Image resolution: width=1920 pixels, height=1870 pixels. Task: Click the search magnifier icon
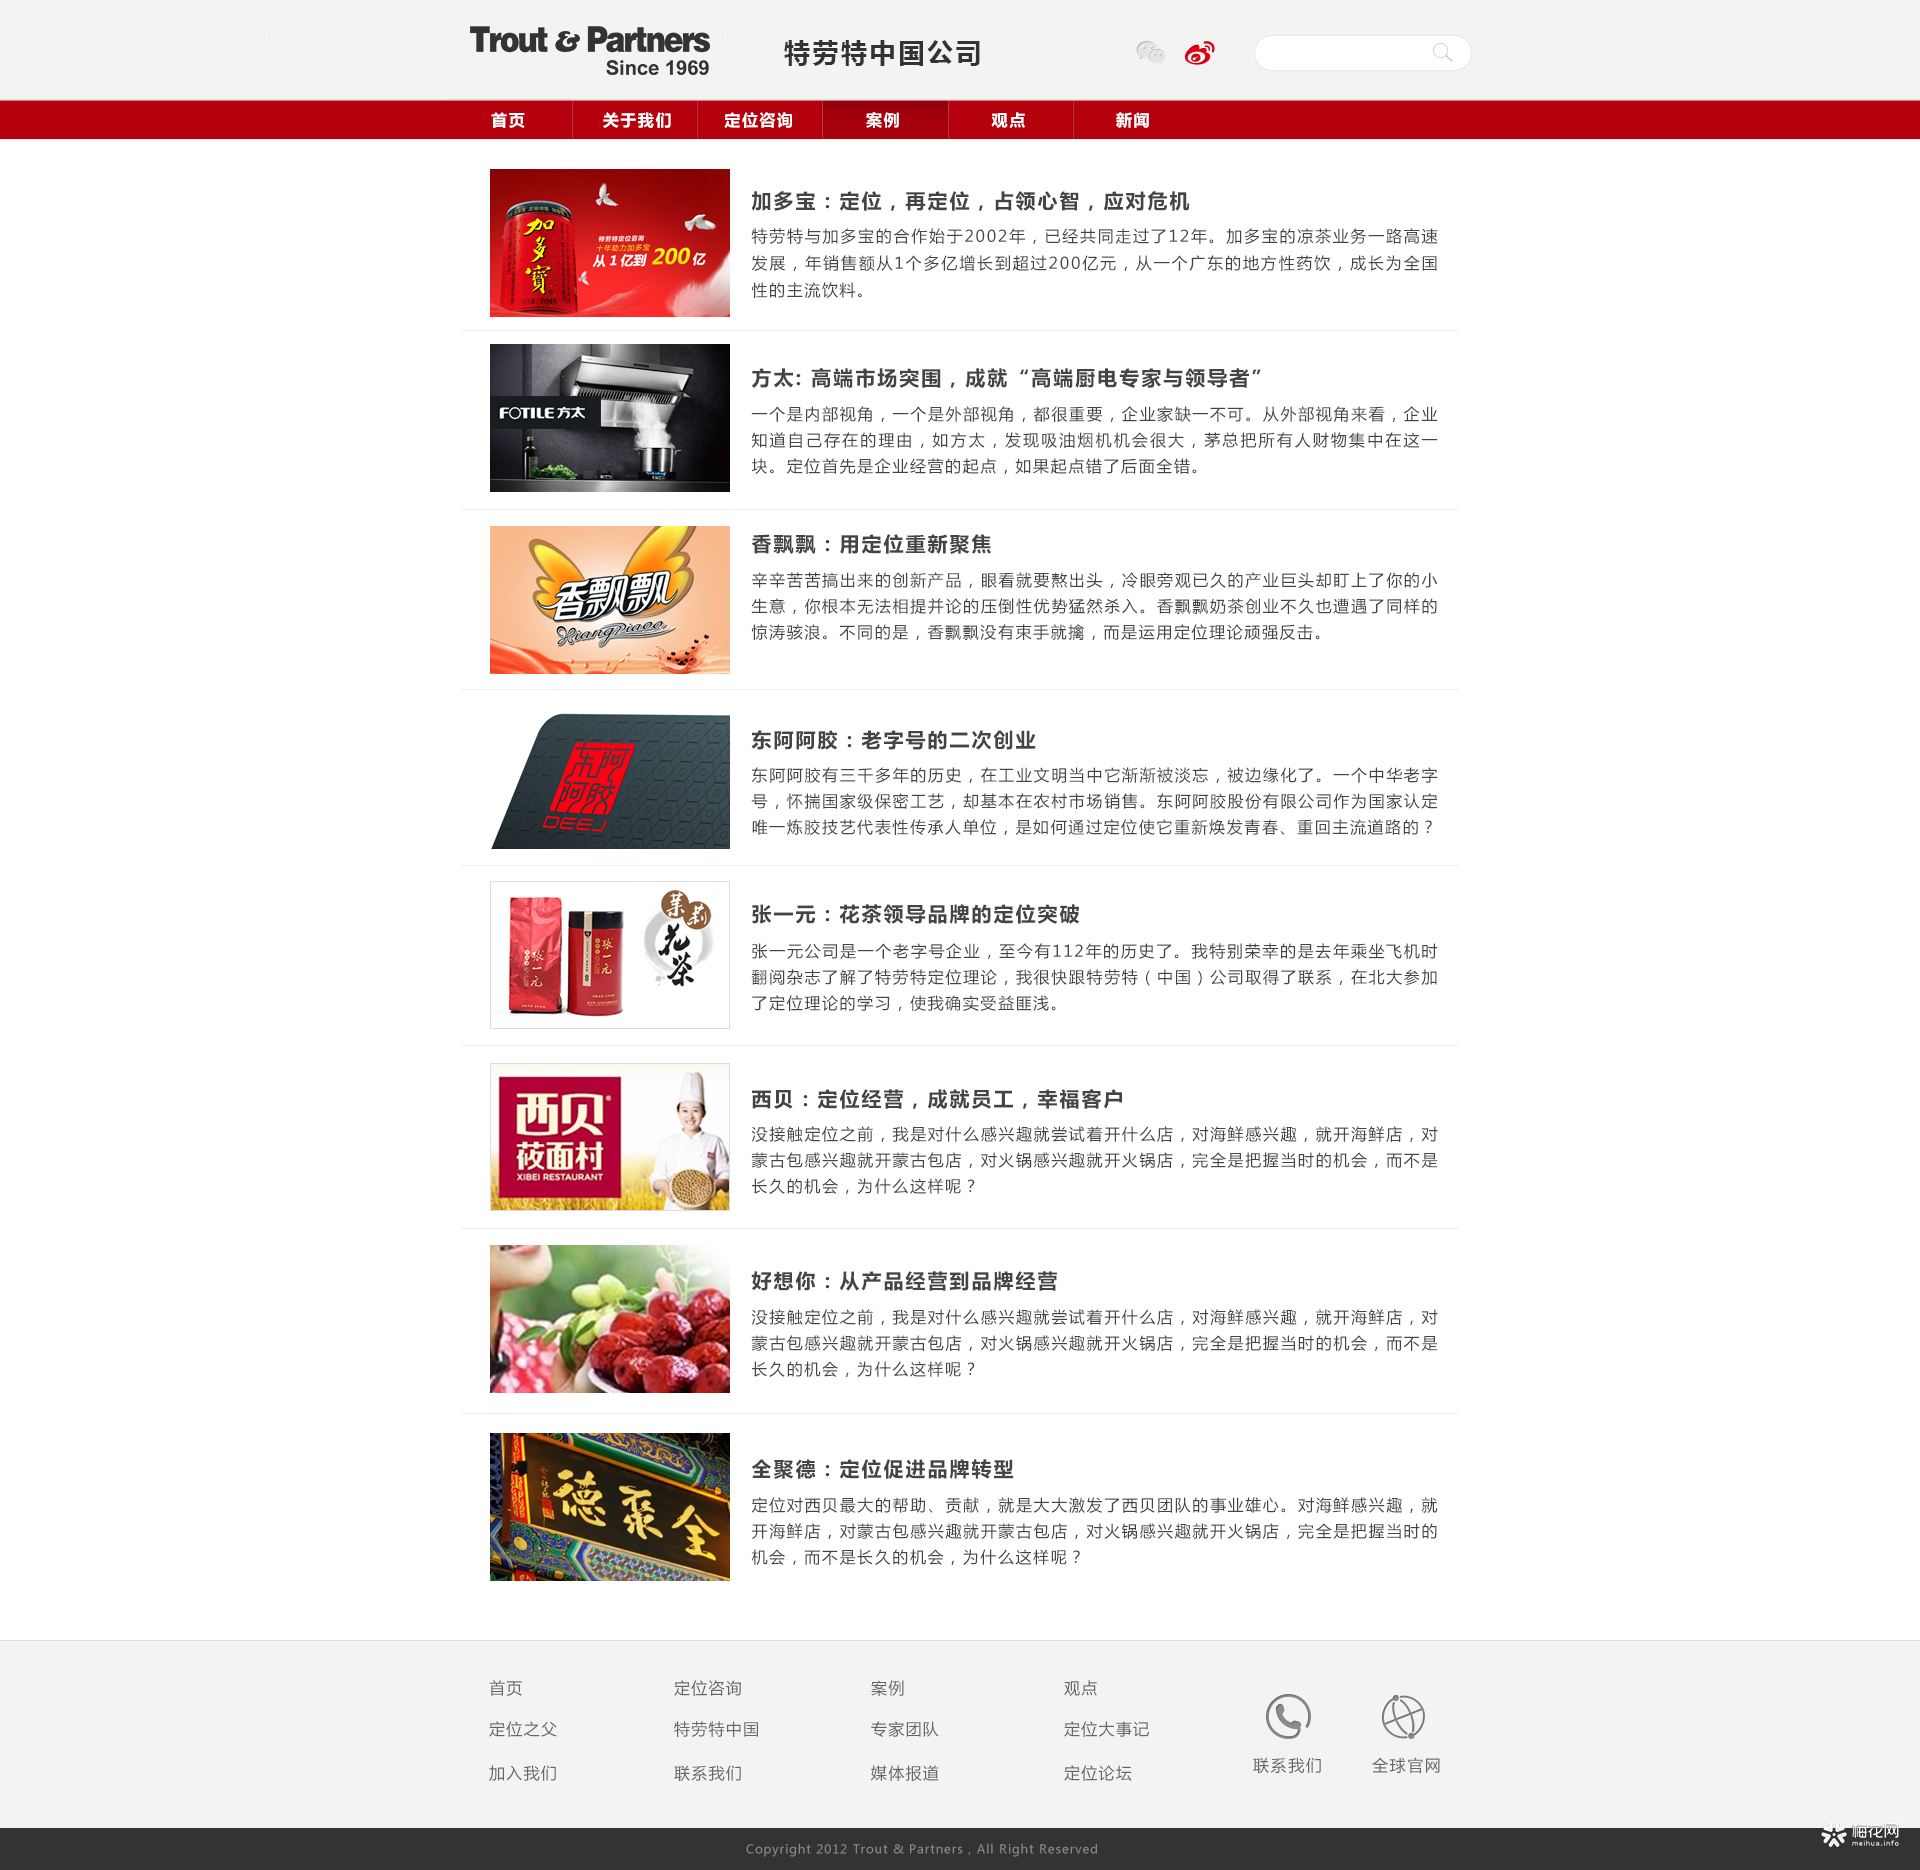(x=1442, y=52)
